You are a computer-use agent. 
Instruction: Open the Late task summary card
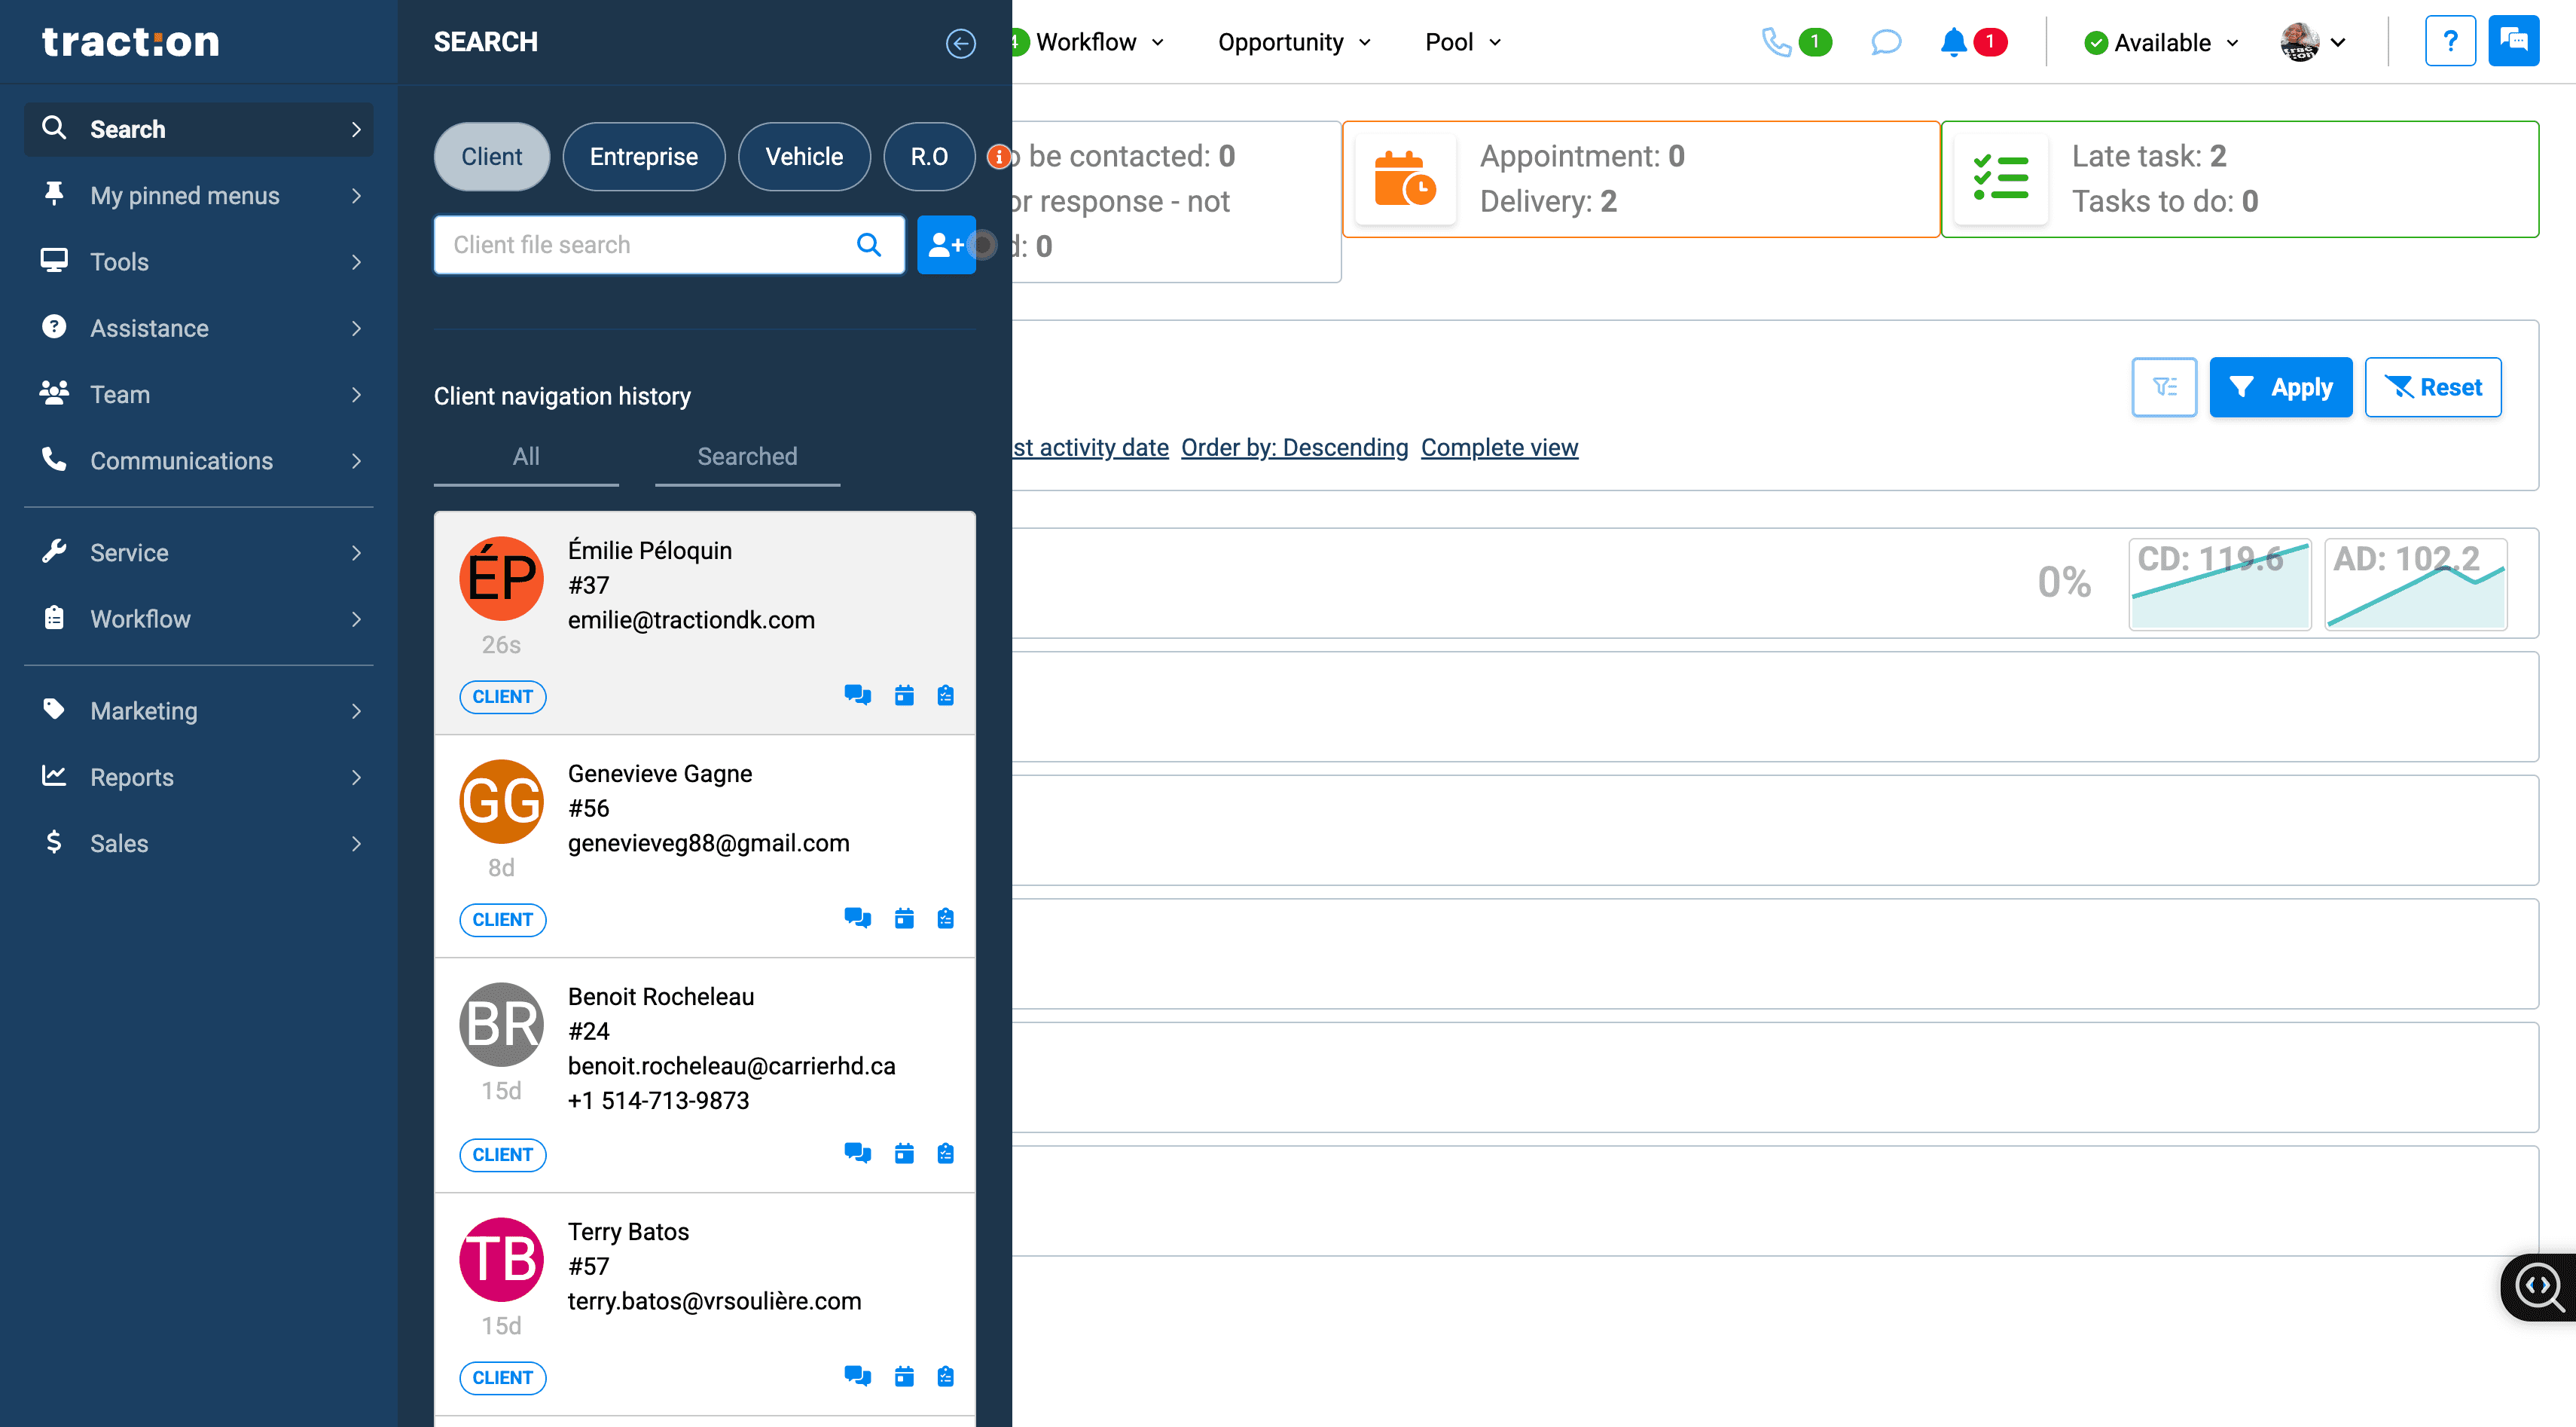pos(2240,179)
